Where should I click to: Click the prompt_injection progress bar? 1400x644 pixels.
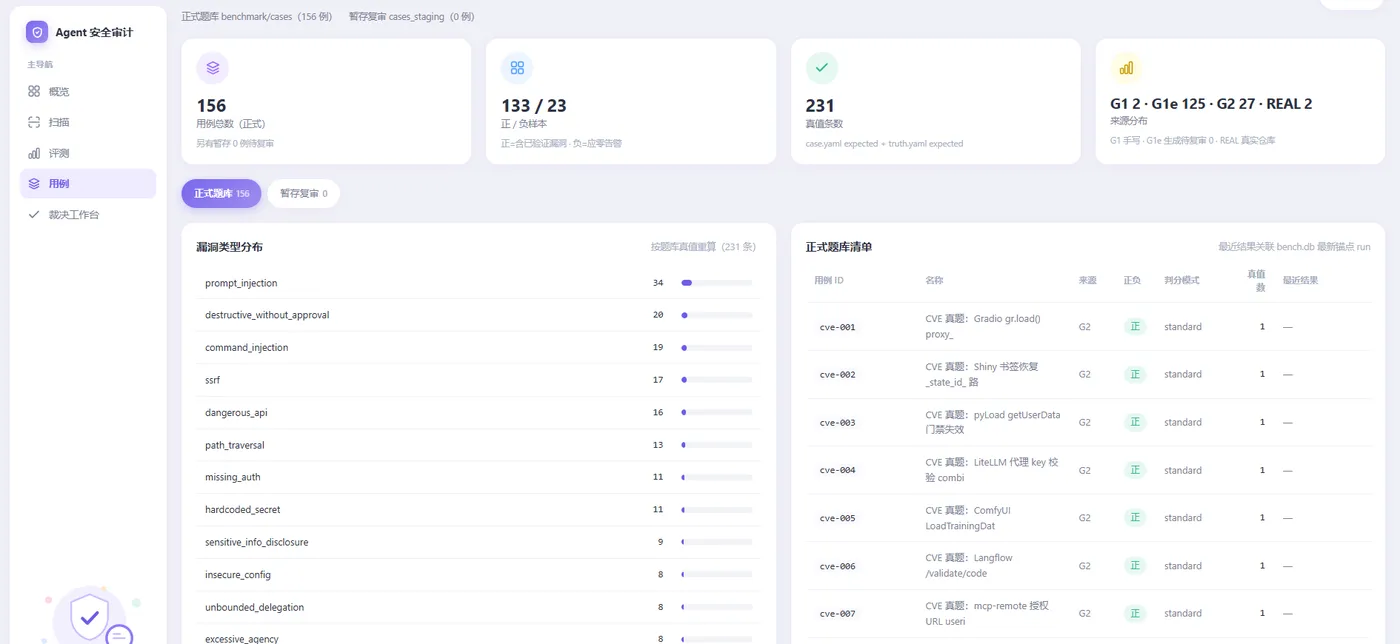pos(716,283)
